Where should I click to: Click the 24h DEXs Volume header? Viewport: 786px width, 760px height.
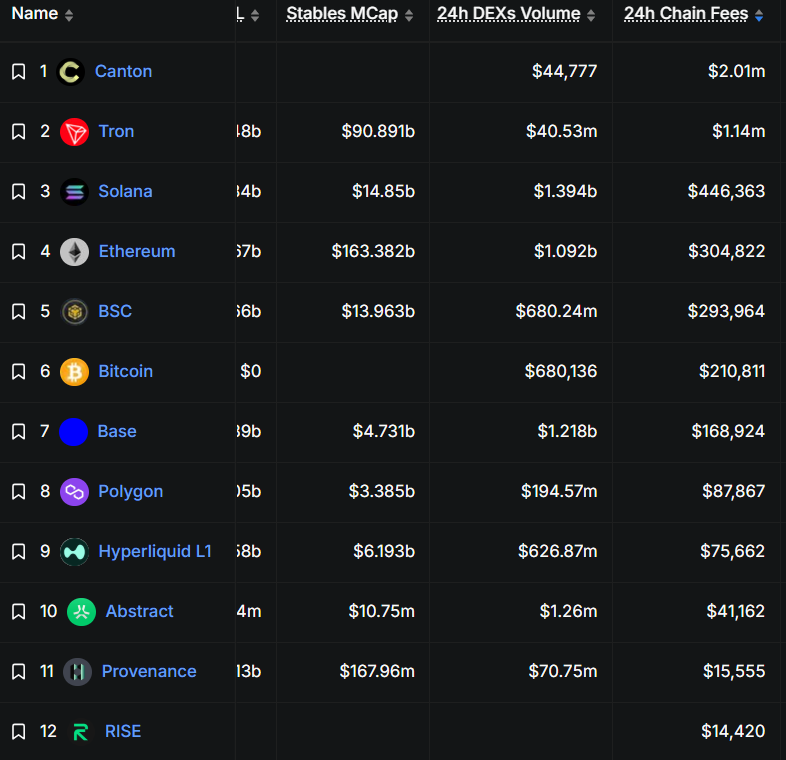coord(508,14)
